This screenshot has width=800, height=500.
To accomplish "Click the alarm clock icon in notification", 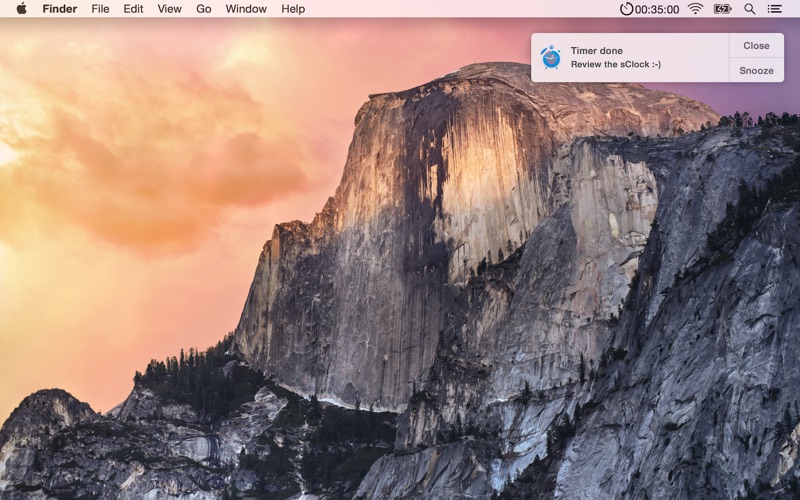I will tap(551, 57).
